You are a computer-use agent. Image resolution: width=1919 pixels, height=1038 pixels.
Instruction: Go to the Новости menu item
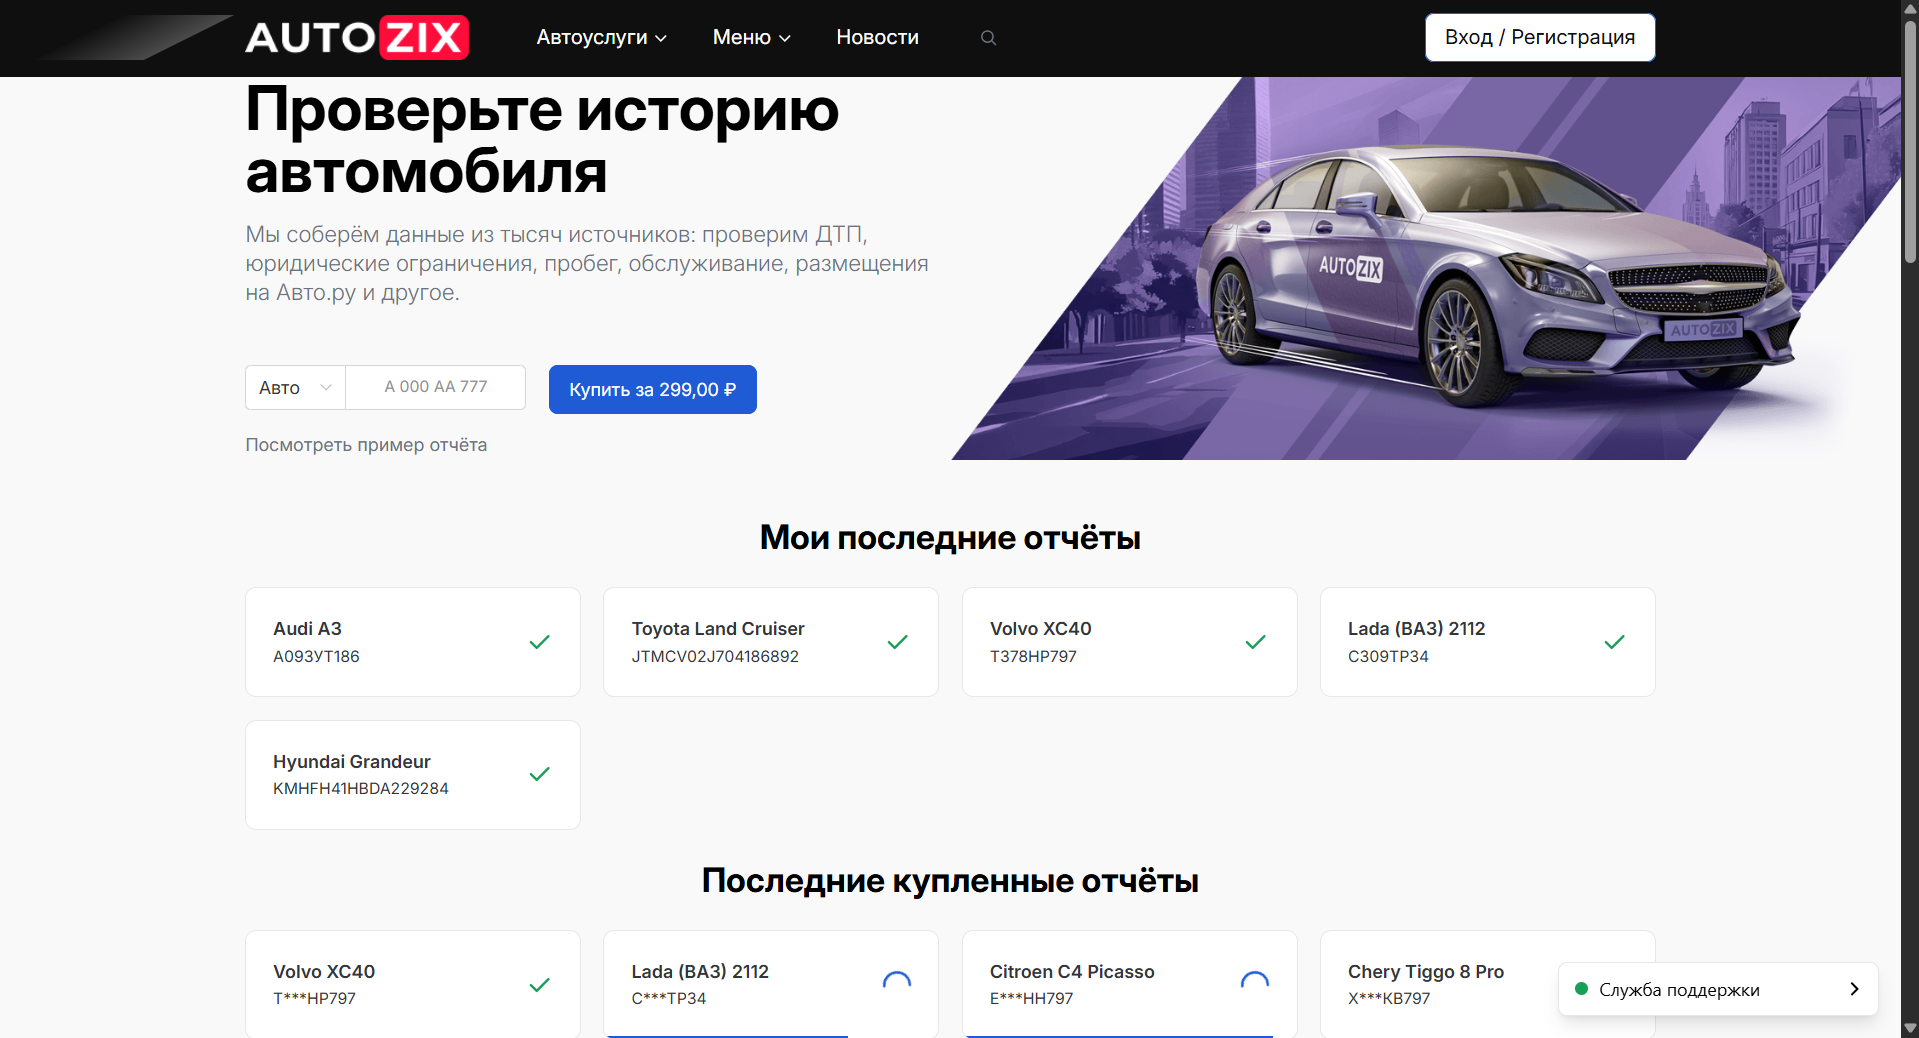pyautogui.click(x=877, y=38)
